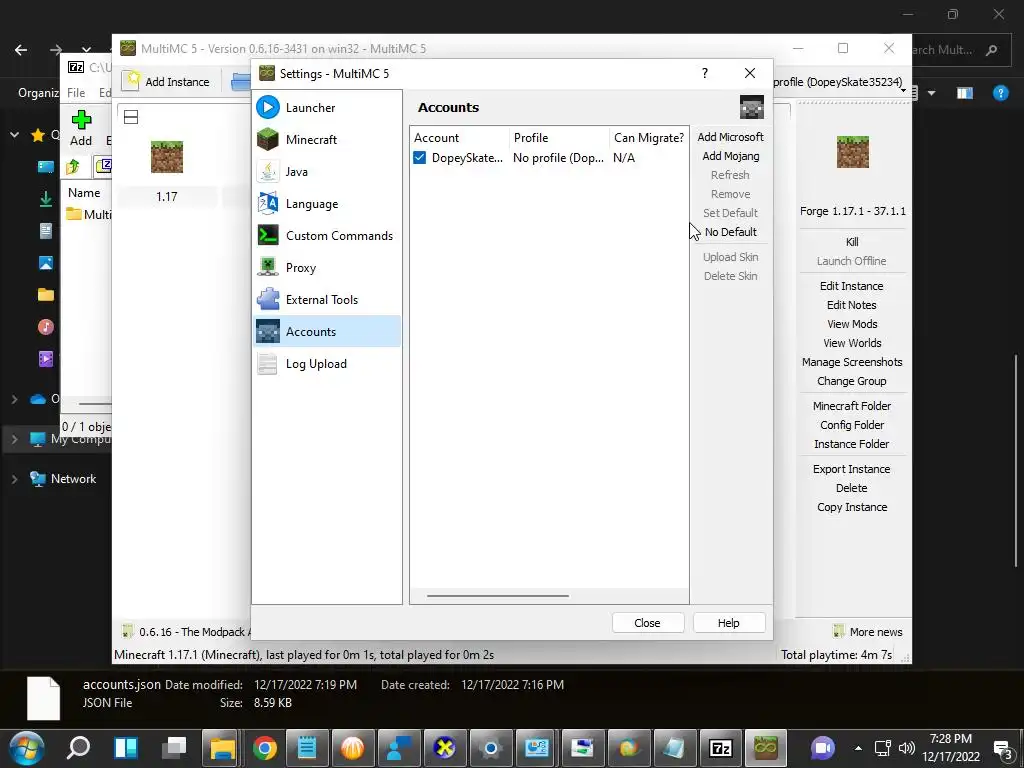
Task: Click Export Instance
Action: 852,469
